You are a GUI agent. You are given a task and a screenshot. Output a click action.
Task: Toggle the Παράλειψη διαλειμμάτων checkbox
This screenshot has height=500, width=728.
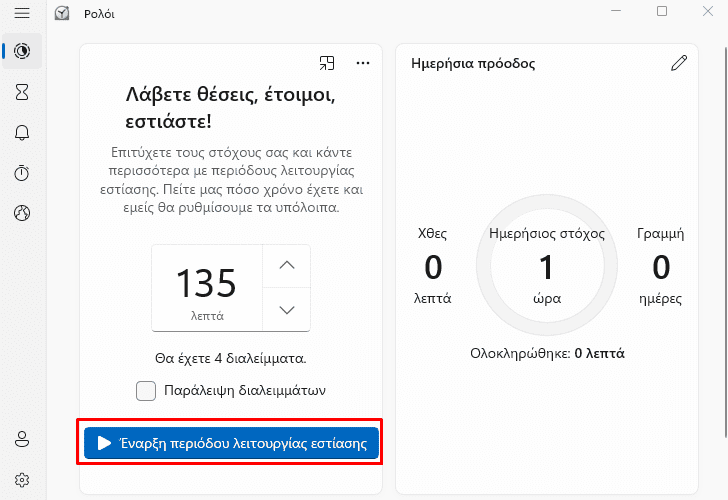[x=146, y=390]
